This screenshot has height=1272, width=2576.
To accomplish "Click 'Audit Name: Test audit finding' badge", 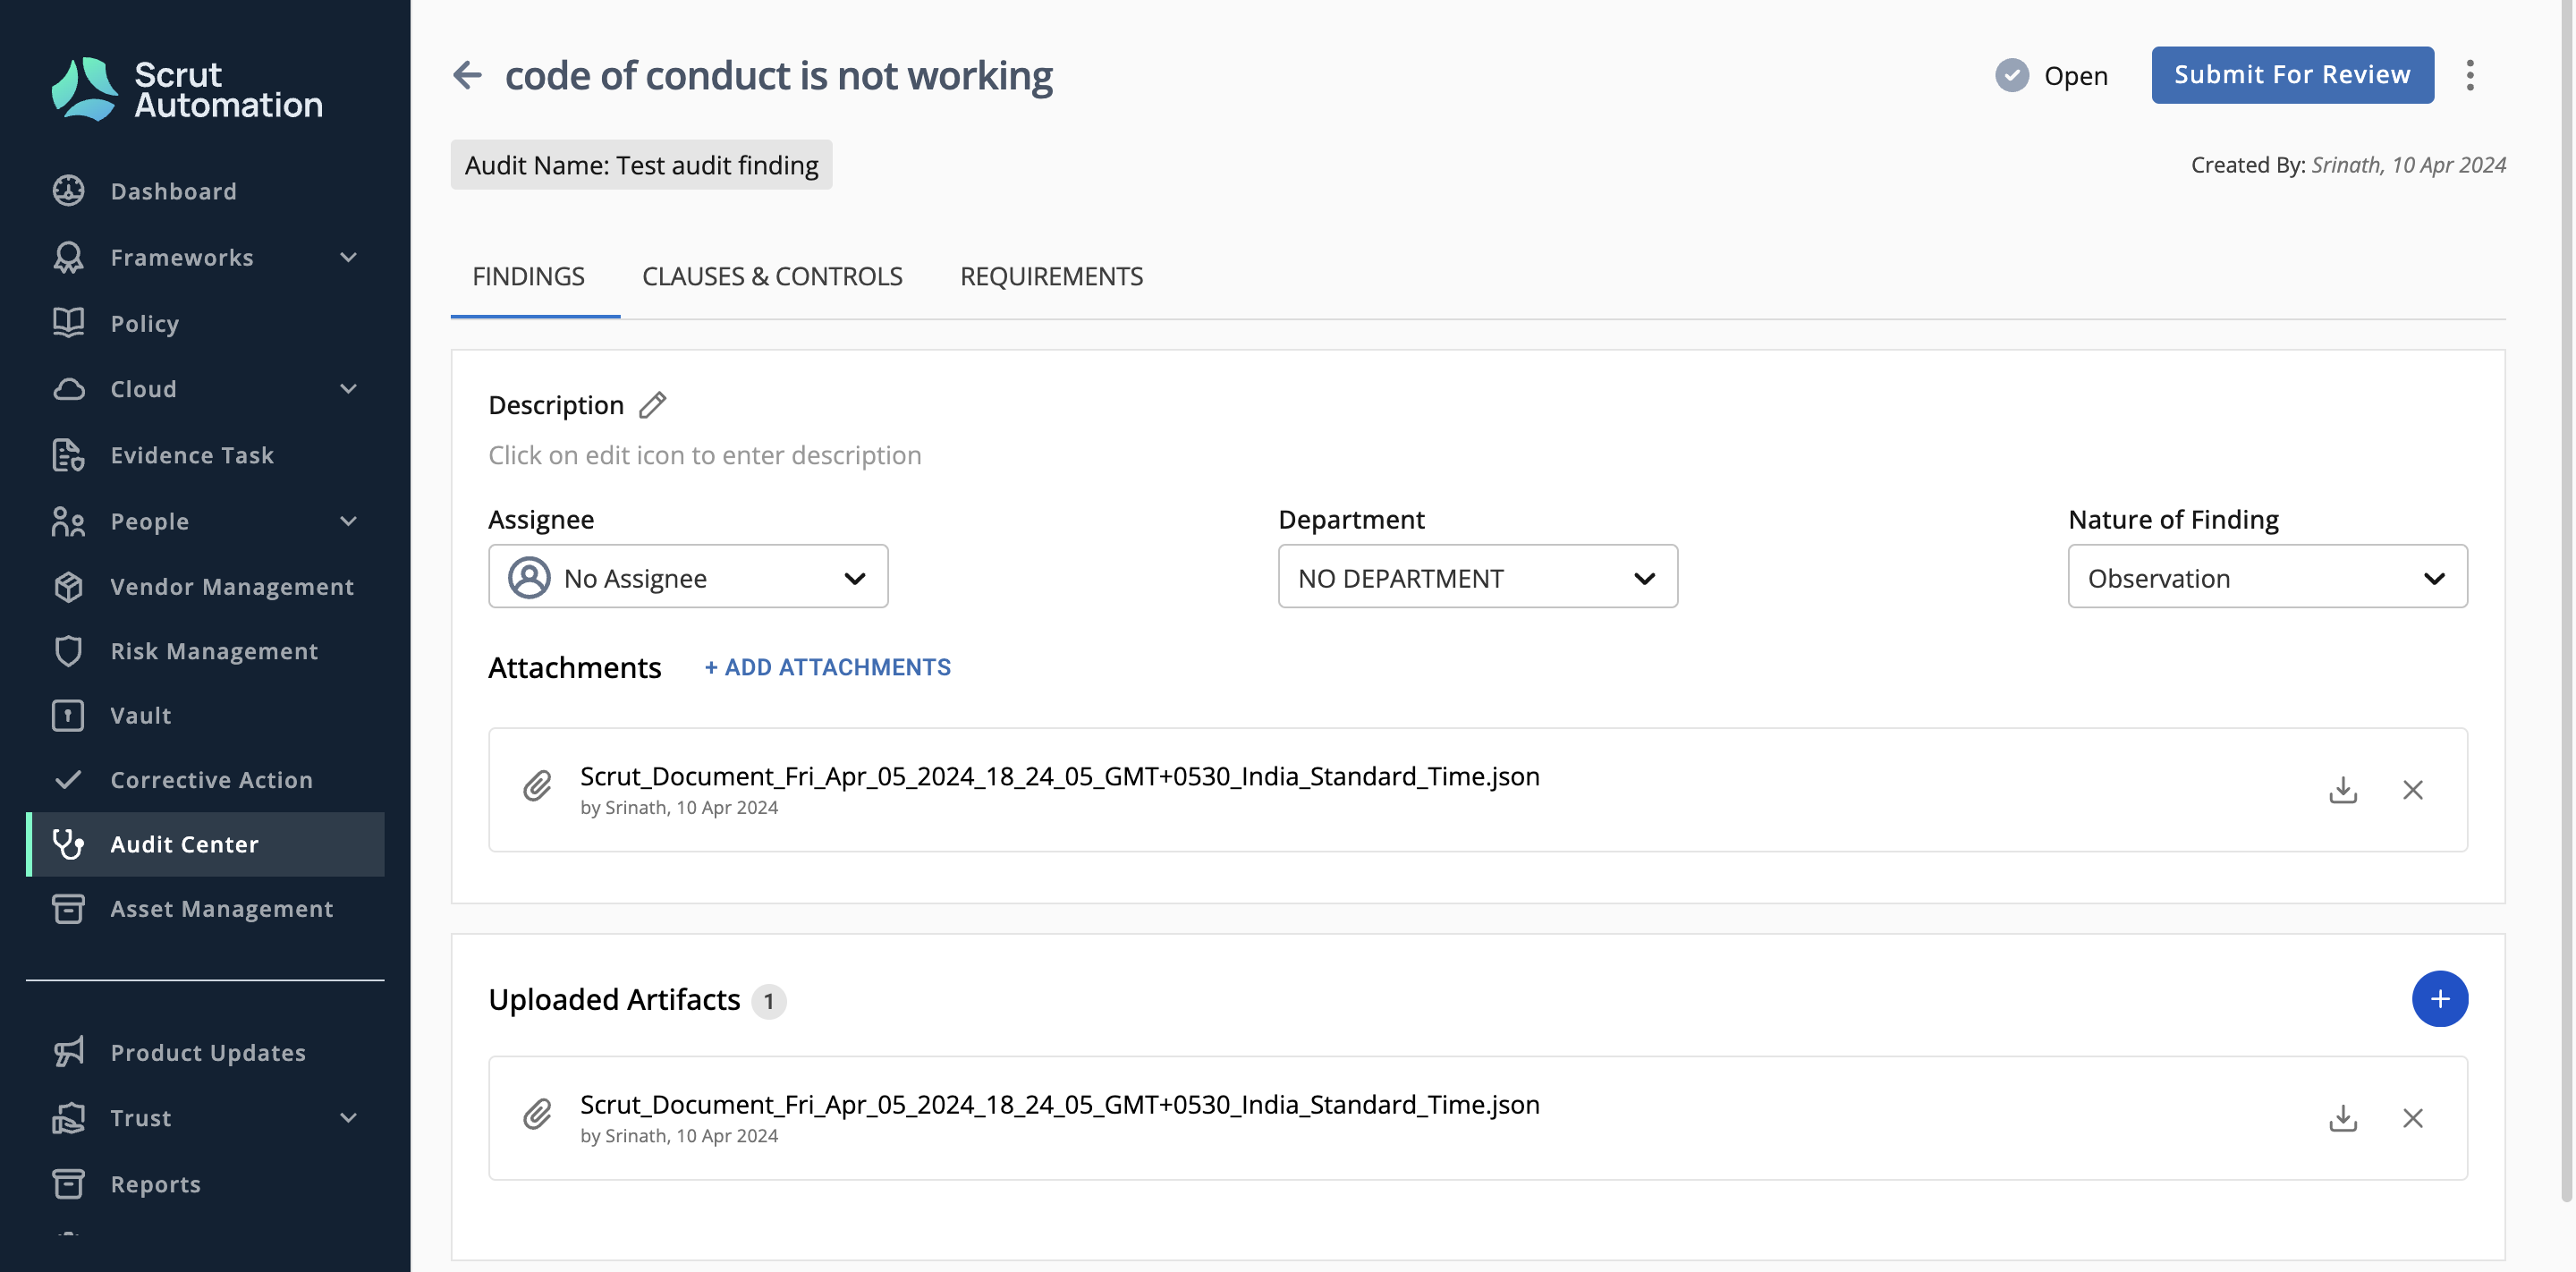I will click(x=641, y=164).
